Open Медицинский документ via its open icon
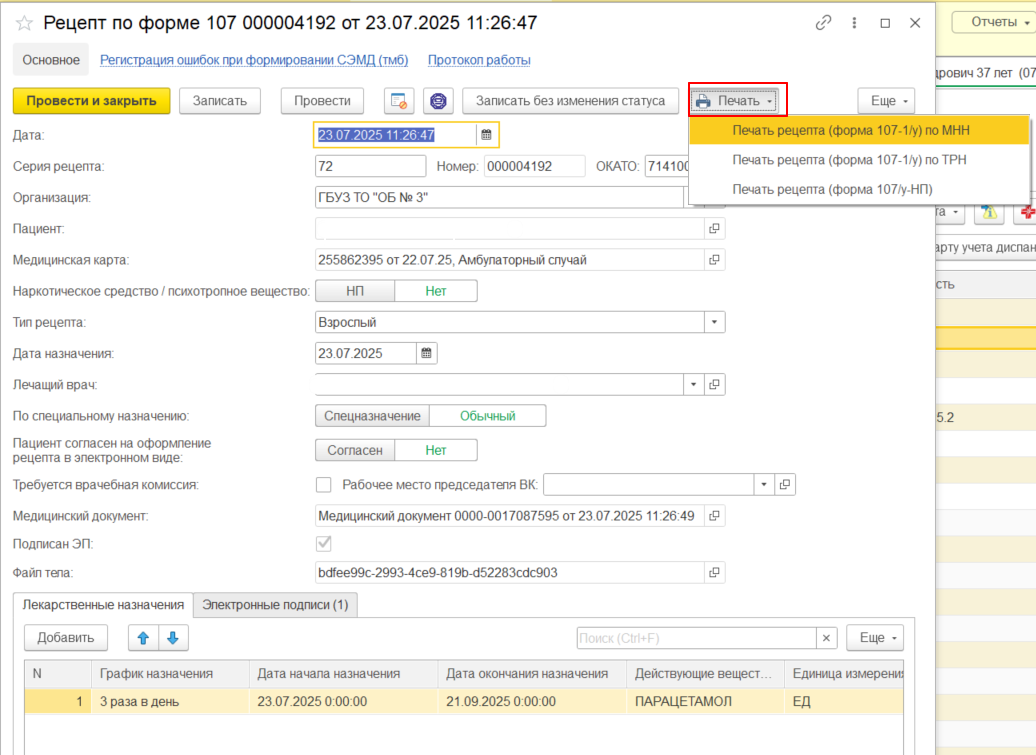This screenshot has height=755, width=1036. tap(714, 516)
